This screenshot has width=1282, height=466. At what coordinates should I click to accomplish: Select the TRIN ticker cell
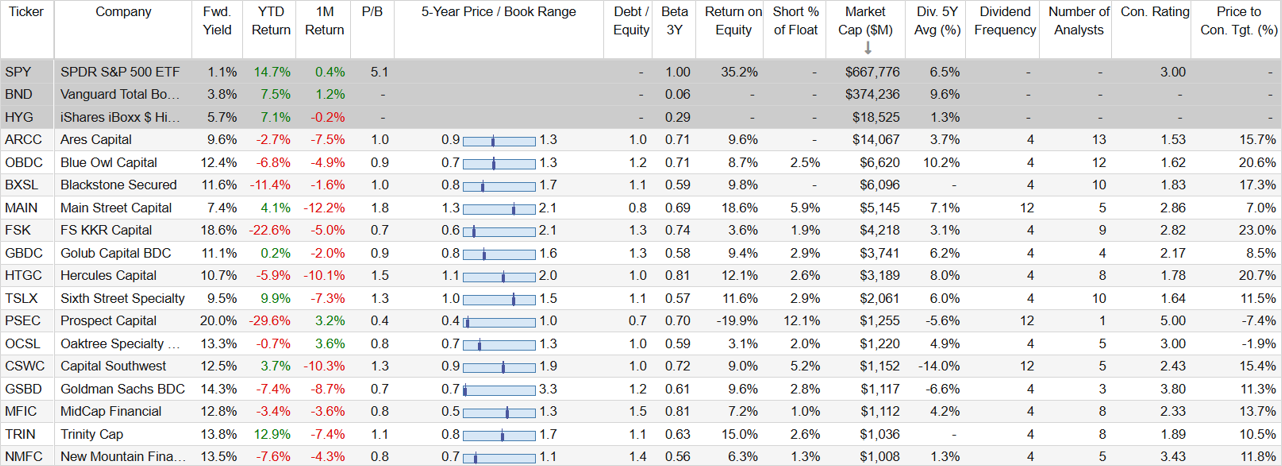[21, 434]
